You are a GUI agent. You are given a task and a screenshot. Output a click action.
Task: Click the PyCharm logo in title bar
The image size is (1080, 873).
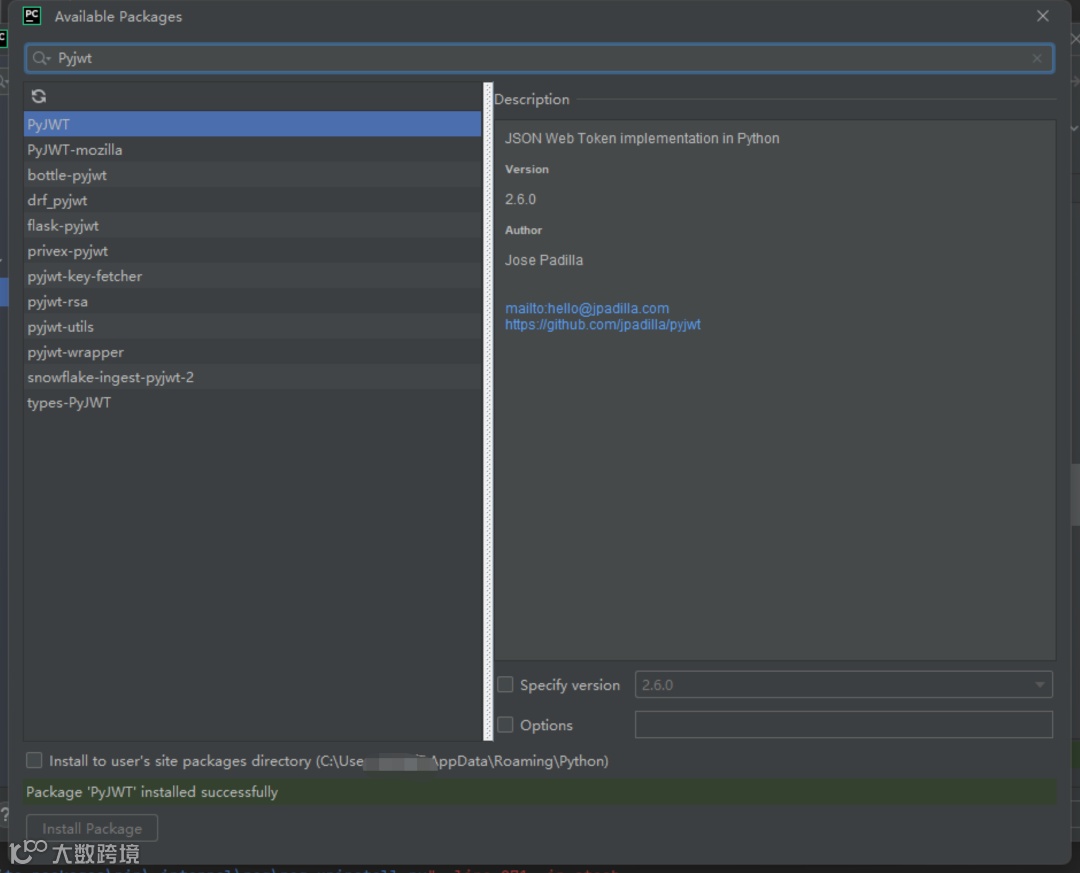[32, 16]
